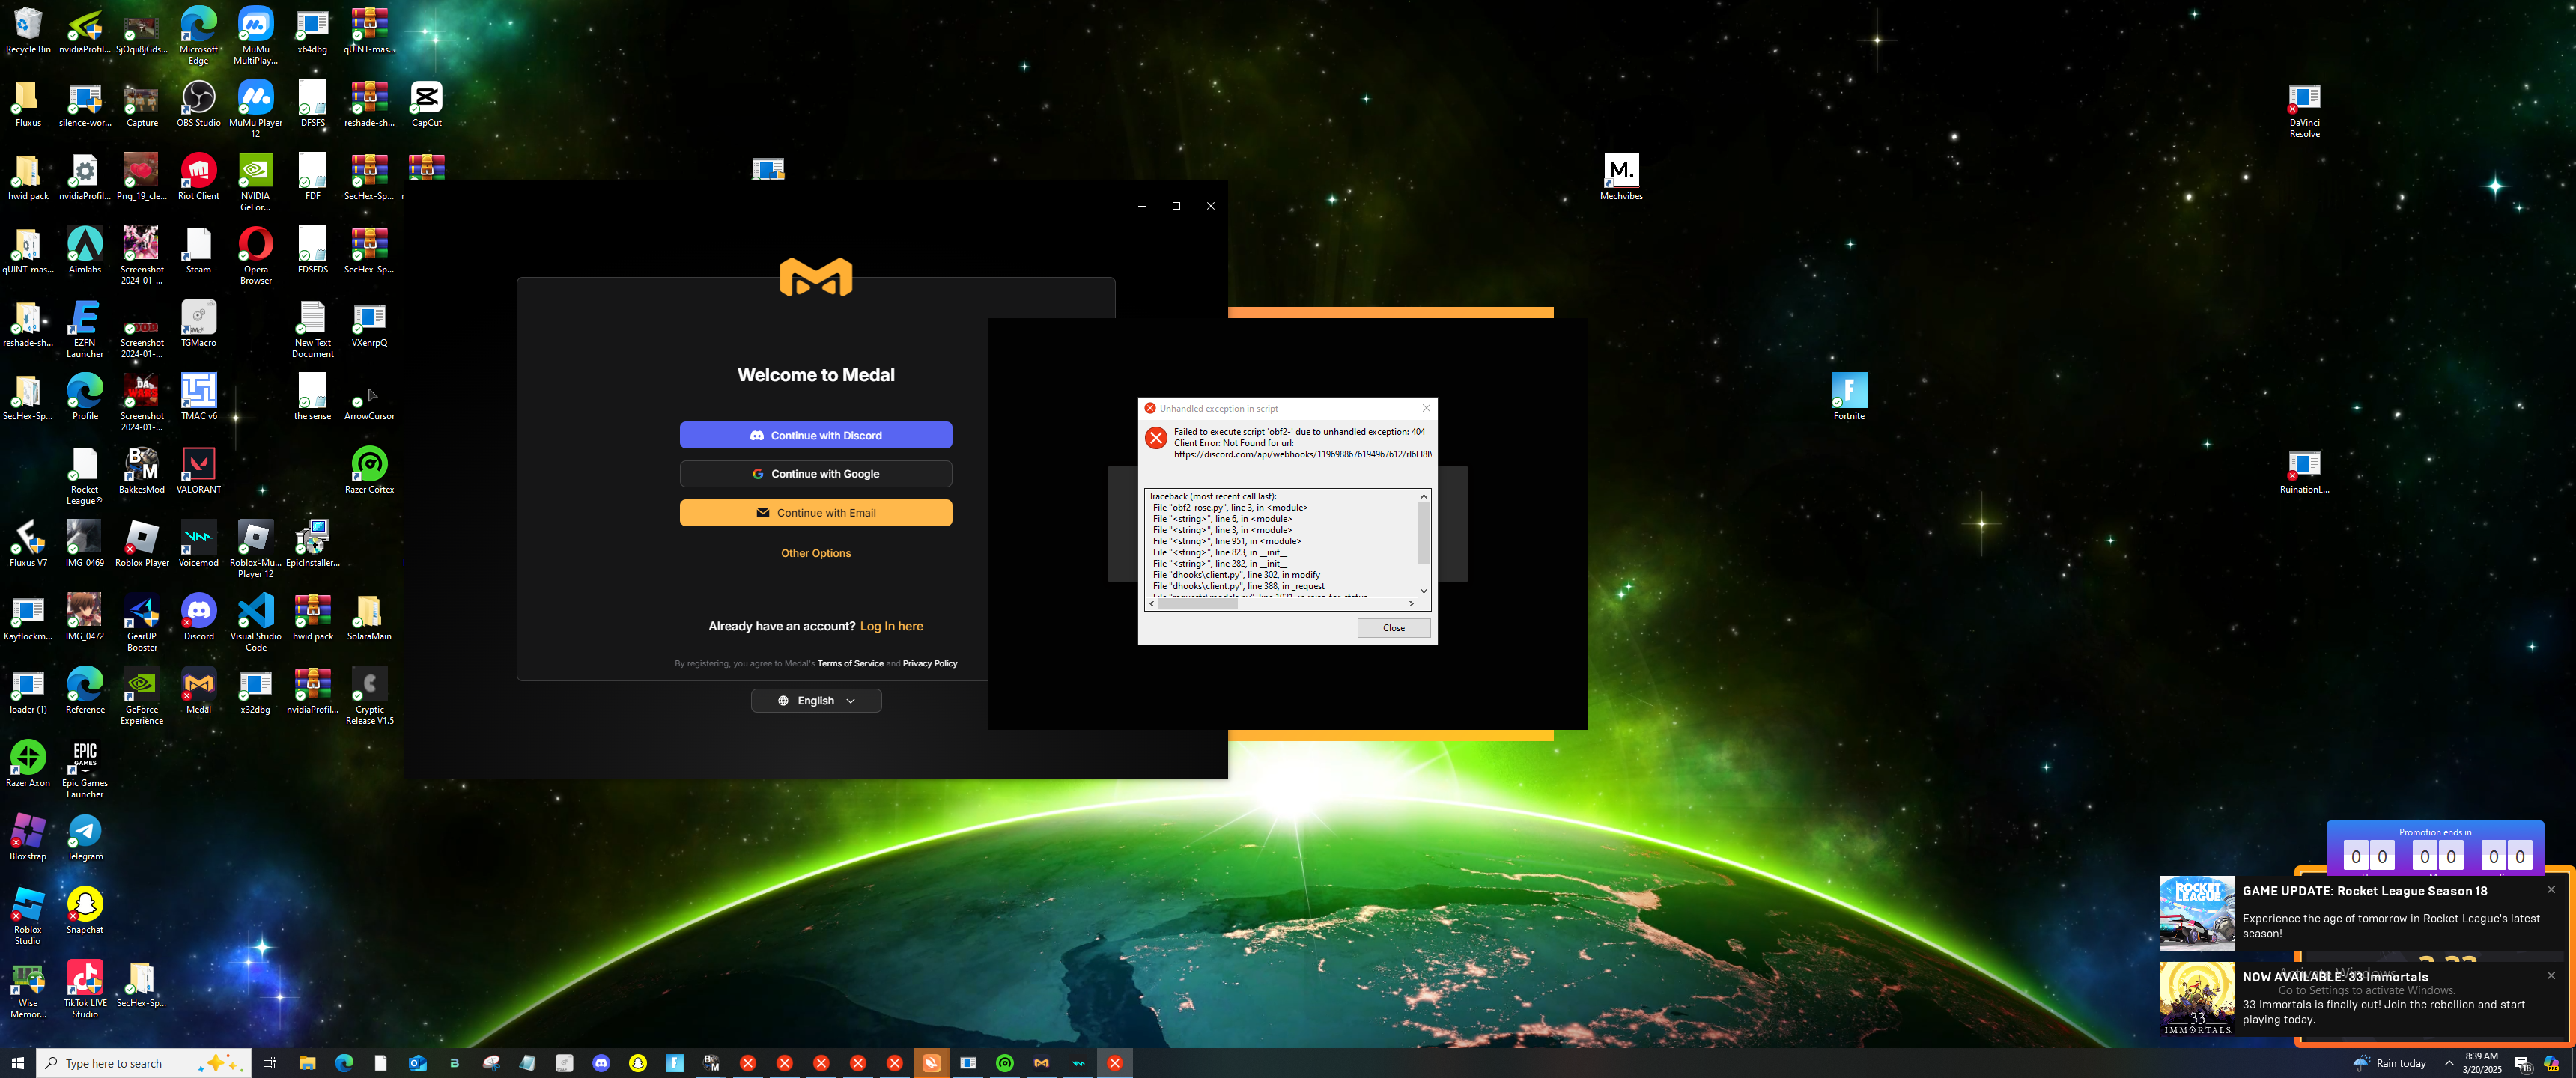This screenshot has width=2576, height=1078.
Task: Click Continue with Discord button
Action: click(x=815, y=436)
